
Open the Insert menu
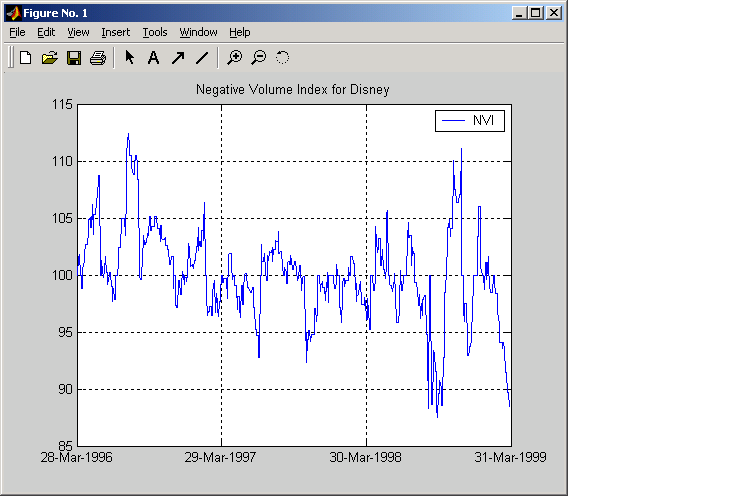coord(116,32)
